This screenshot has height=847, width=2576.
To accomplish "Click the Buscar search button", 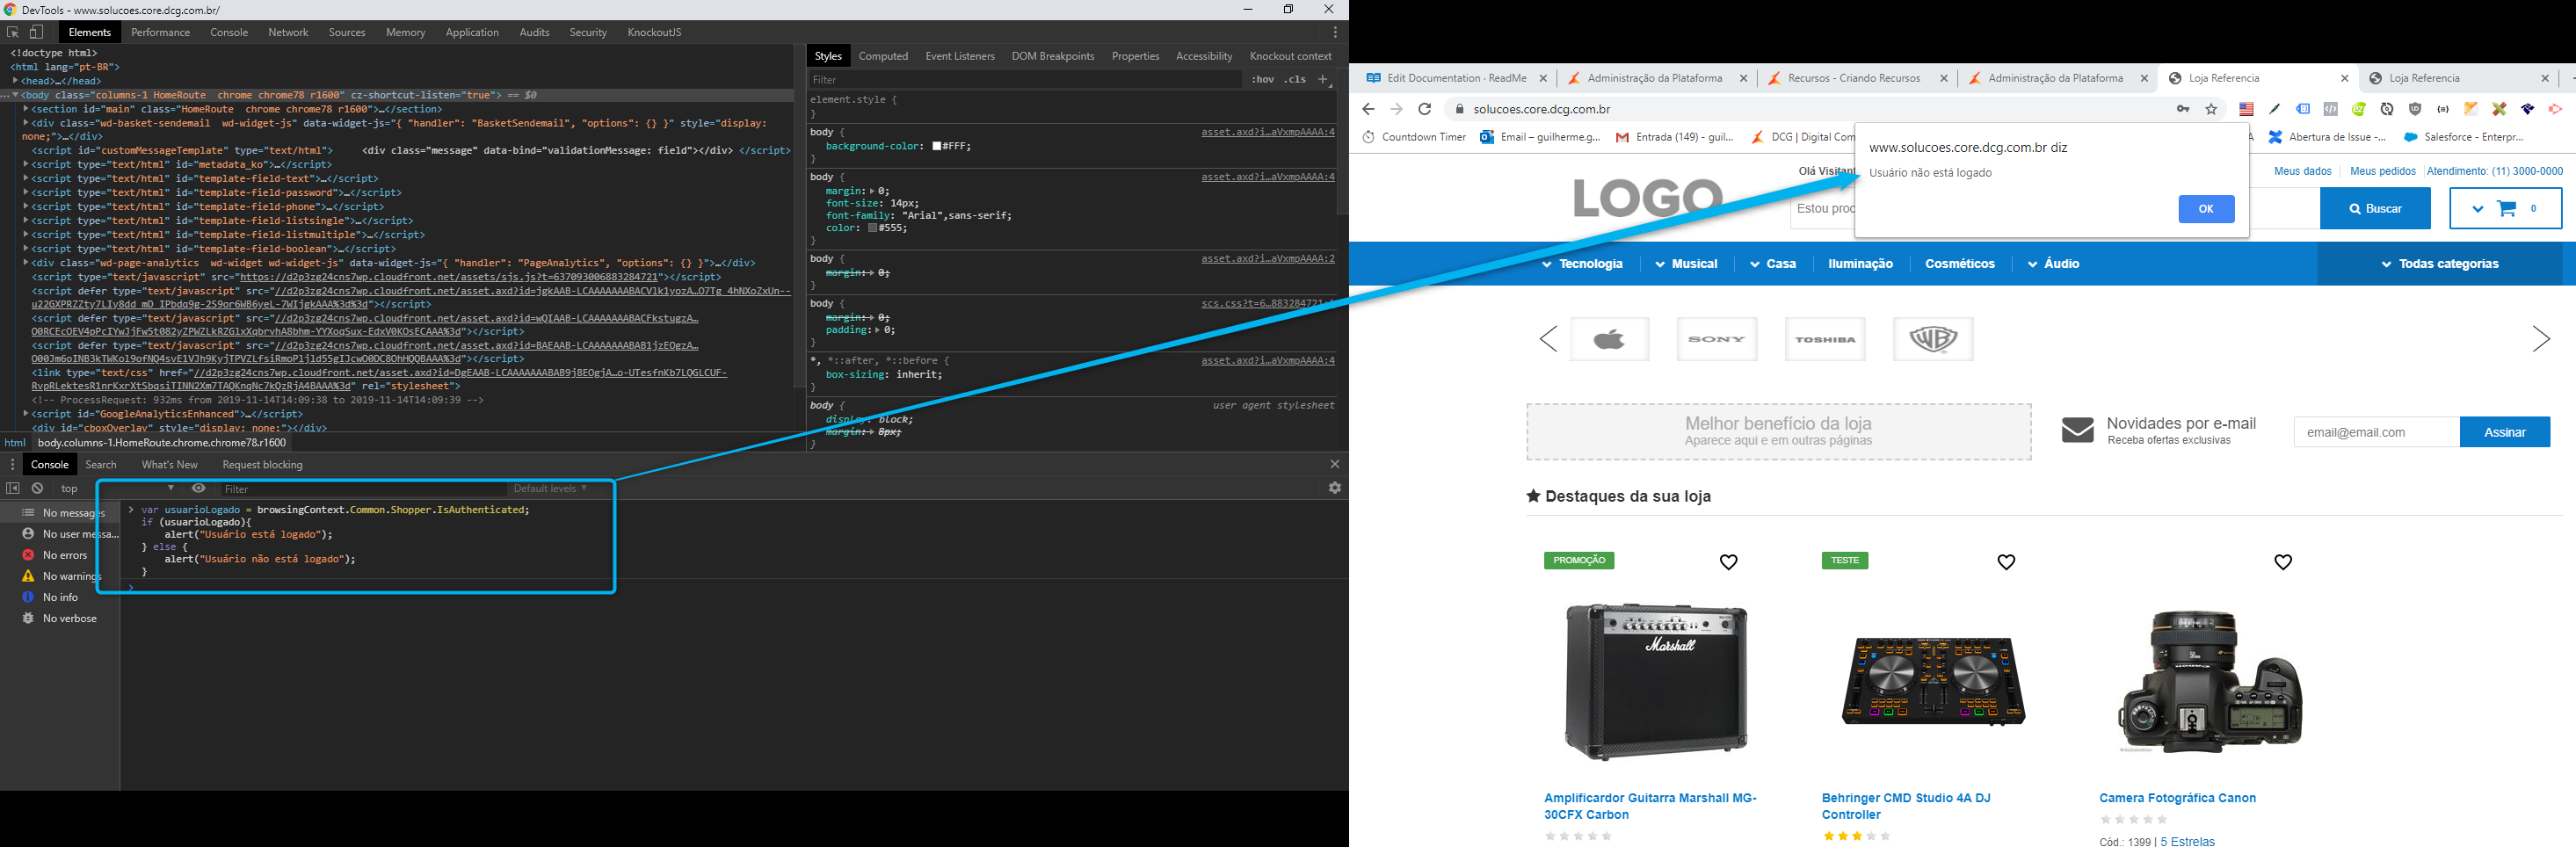I will point(2375,209).
